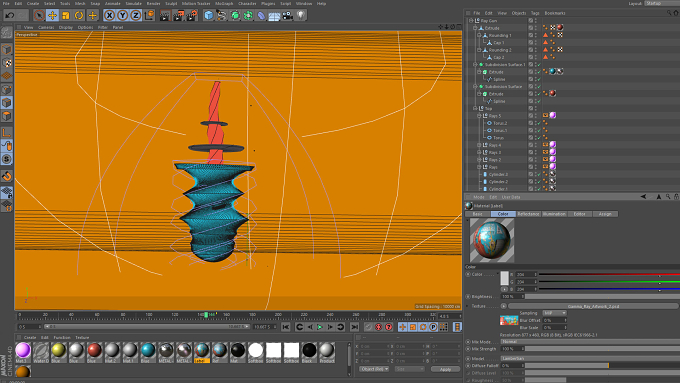
Task: Open the Material Manager Texture menu
Action: pyautogui.click(x=82, y=337)
